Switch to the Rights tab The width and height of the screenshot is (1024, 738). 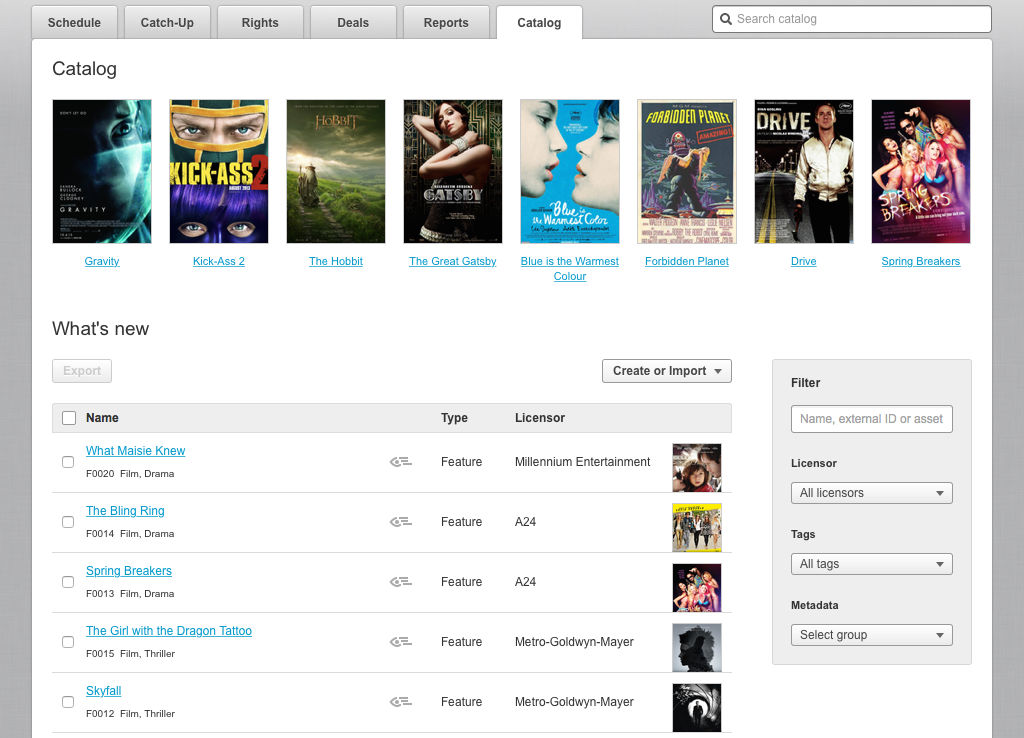coord(260,23)
